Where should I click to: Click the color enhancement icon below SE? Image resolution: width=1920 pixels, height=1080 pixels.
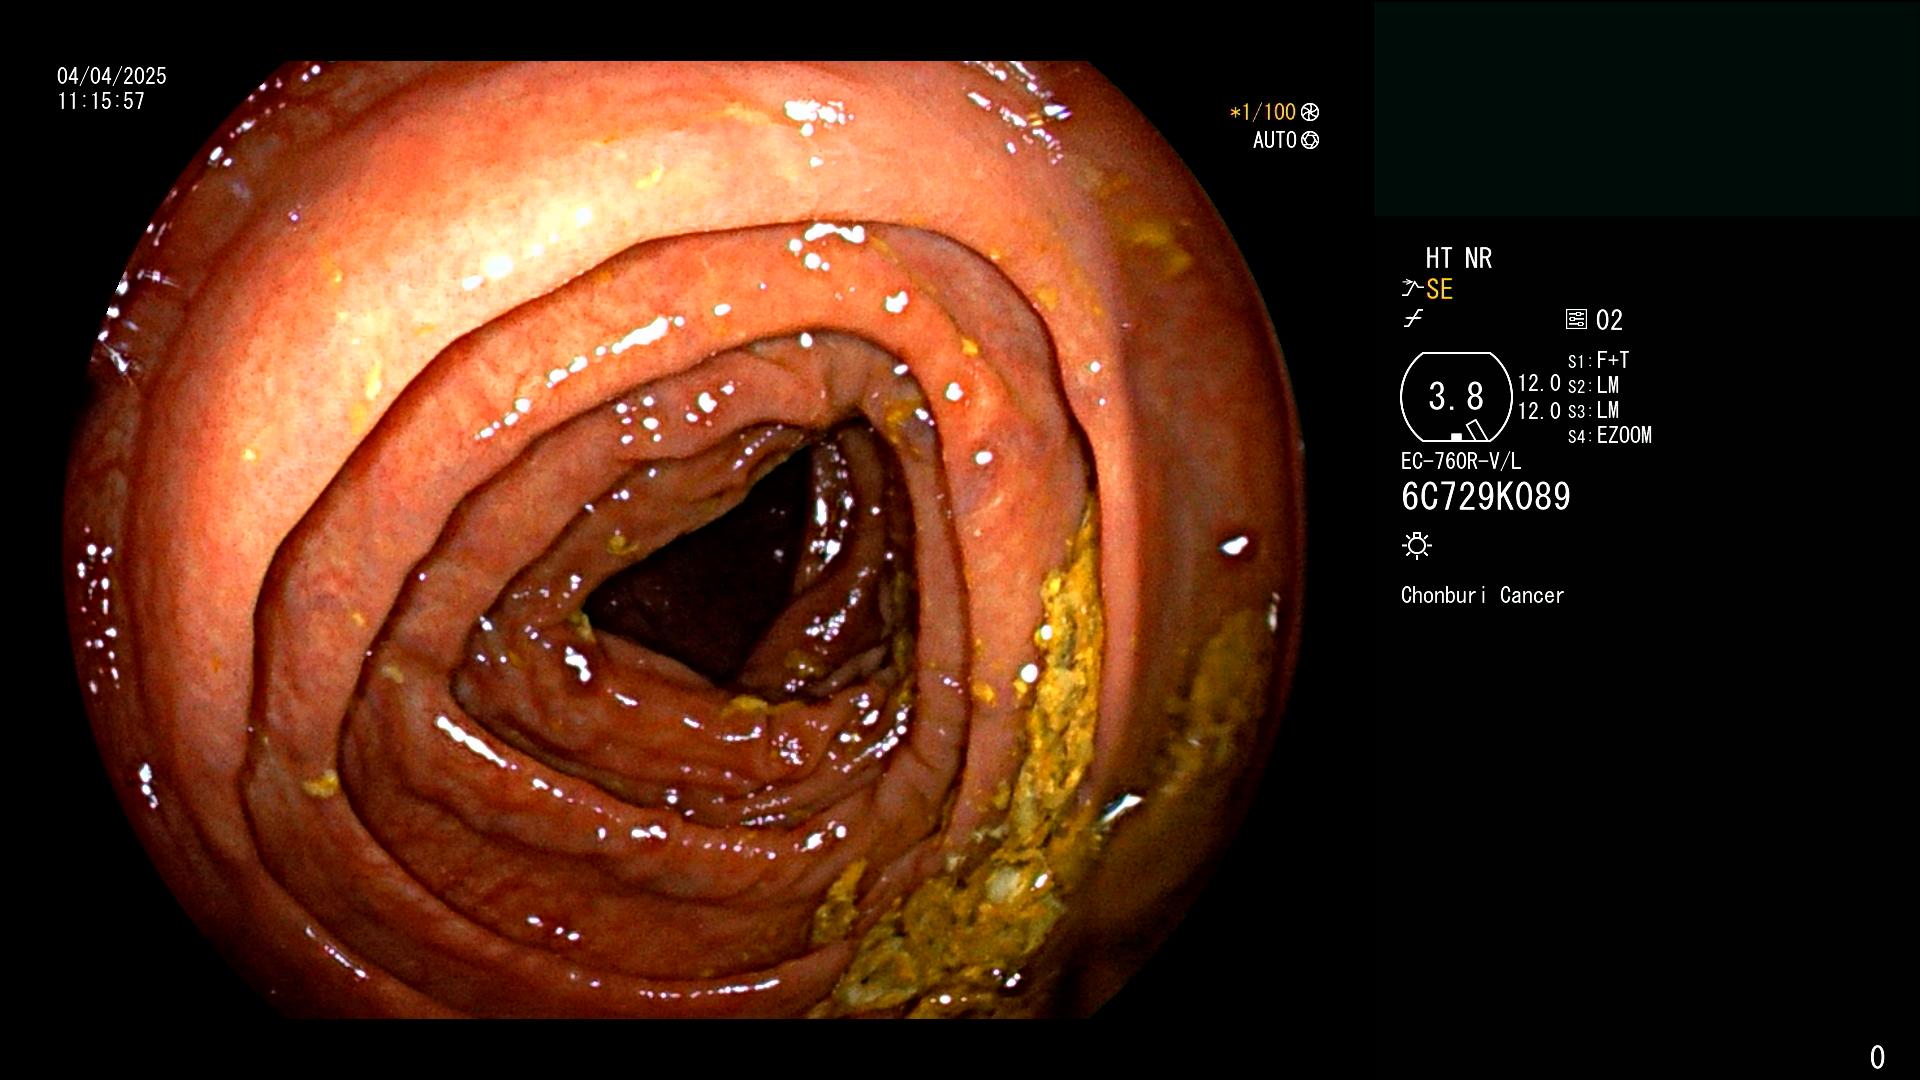tap(1413, 319)
